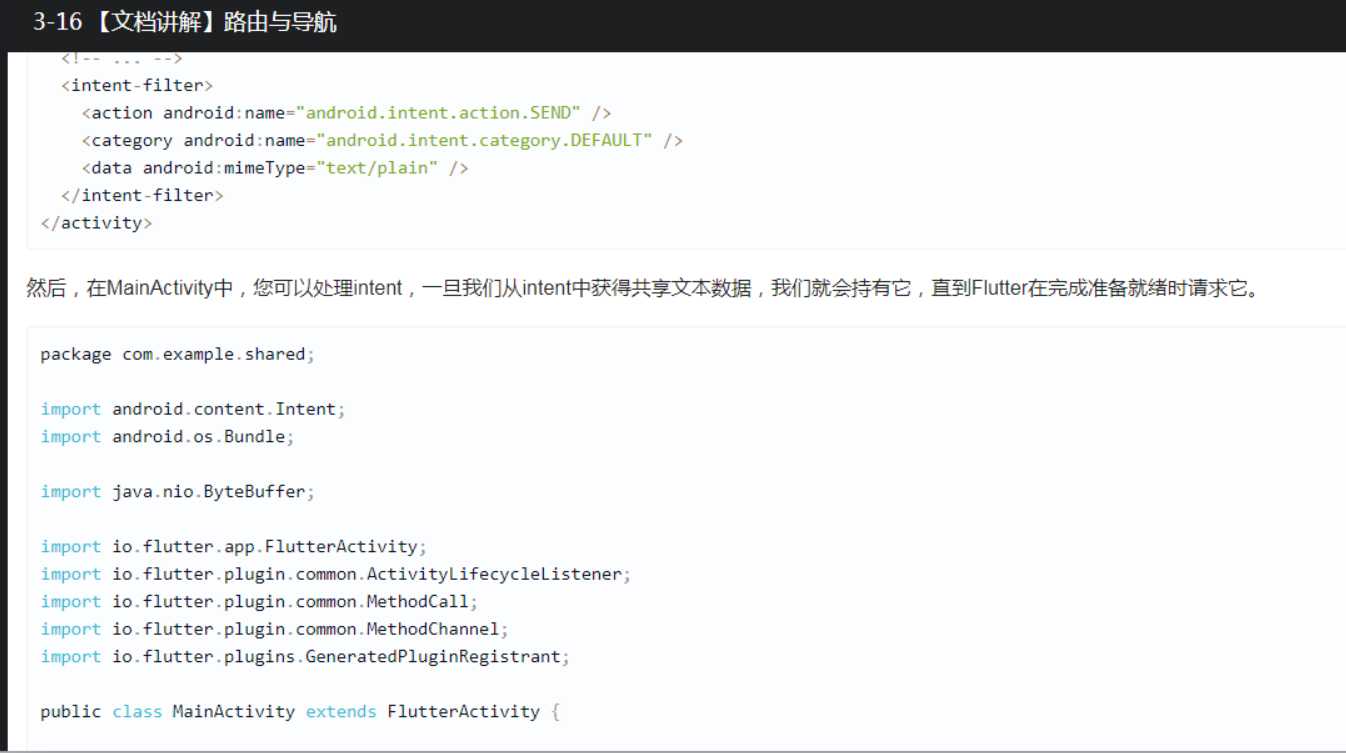The height and width of the screenshot is (753, 1346).
Task: Click the "import io.flutter.app.FlutterActivity;" line
Action: 234,547
